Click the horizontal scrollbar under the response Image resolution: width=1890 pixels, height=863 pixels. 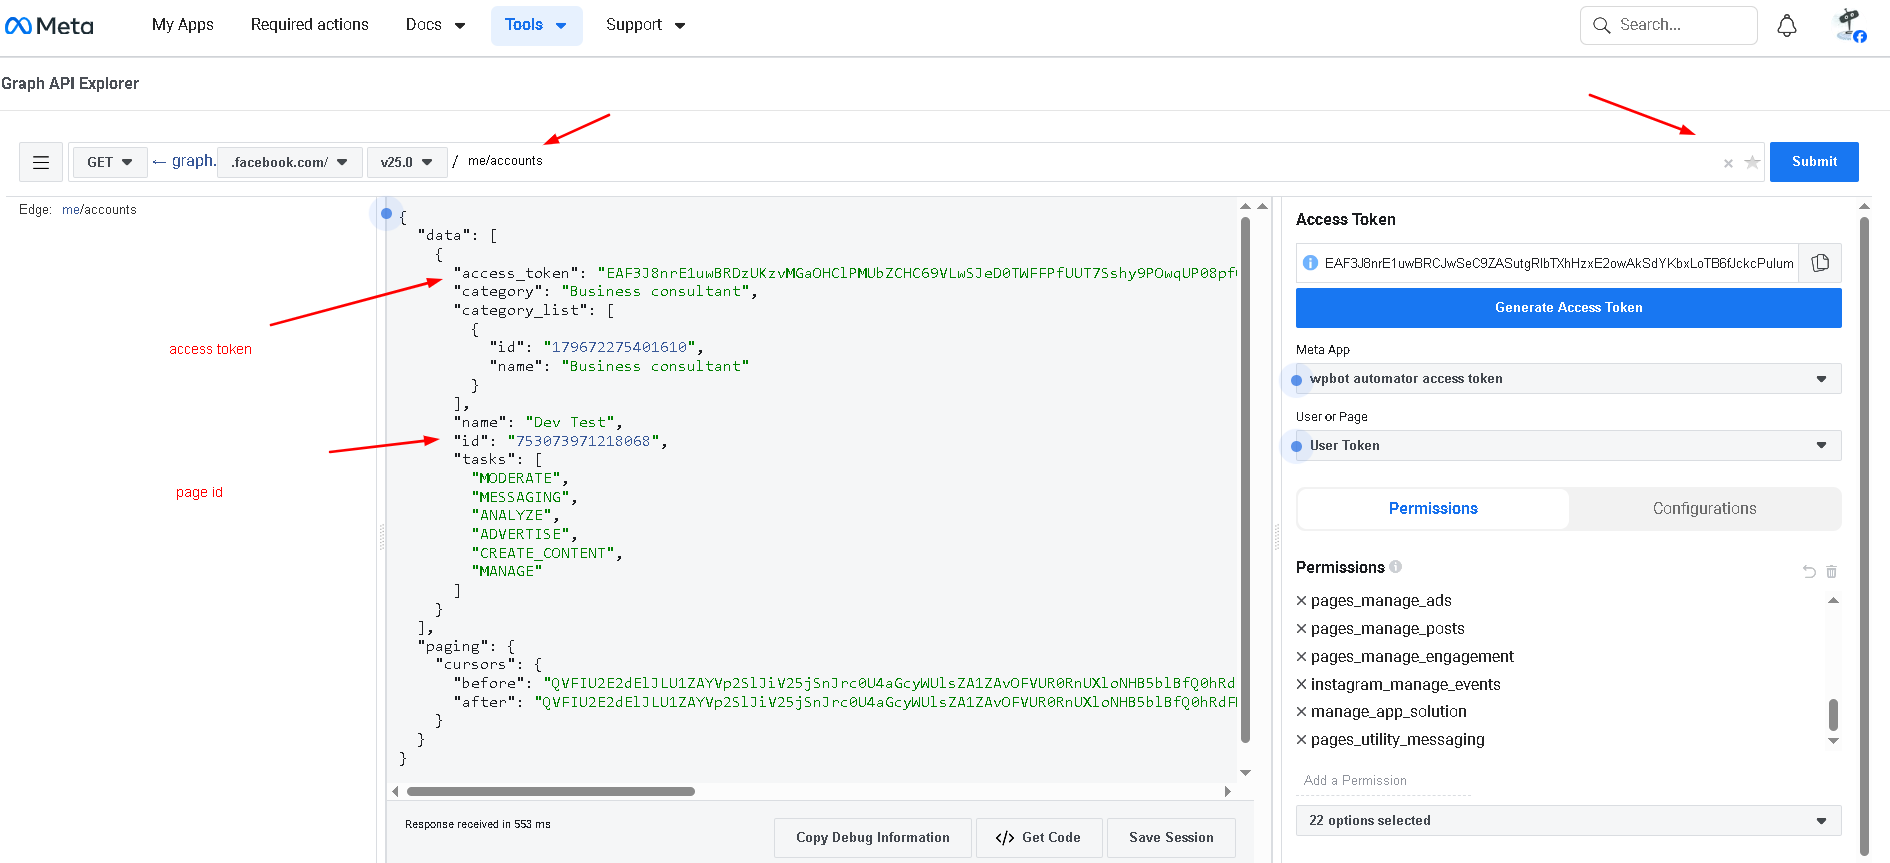point(550,791)
